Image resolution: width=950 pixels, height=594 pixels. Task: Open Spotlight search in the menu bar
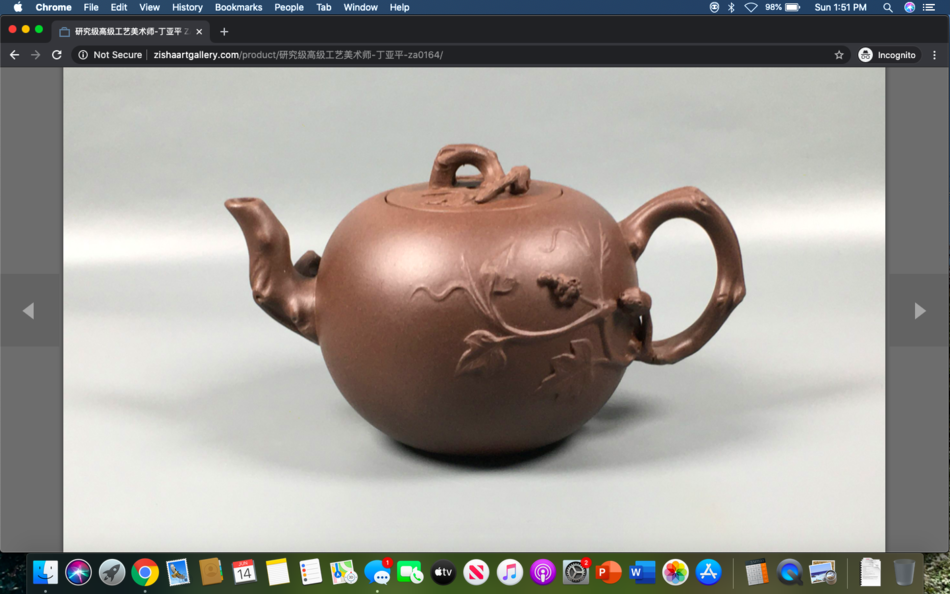click(887, 7)
